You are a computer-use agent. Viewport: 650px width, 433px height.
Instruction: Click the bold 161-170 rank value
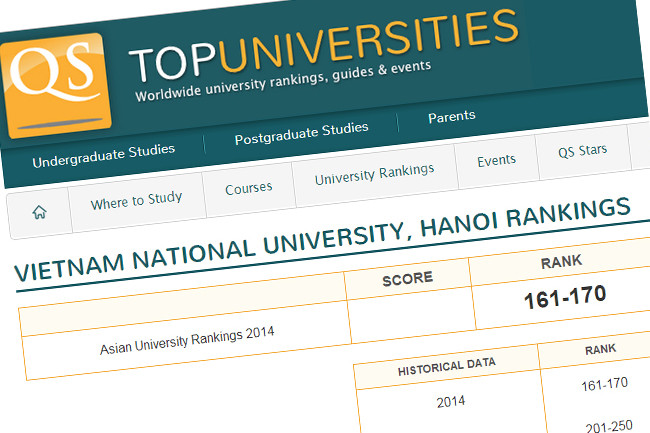coord(563,297)
